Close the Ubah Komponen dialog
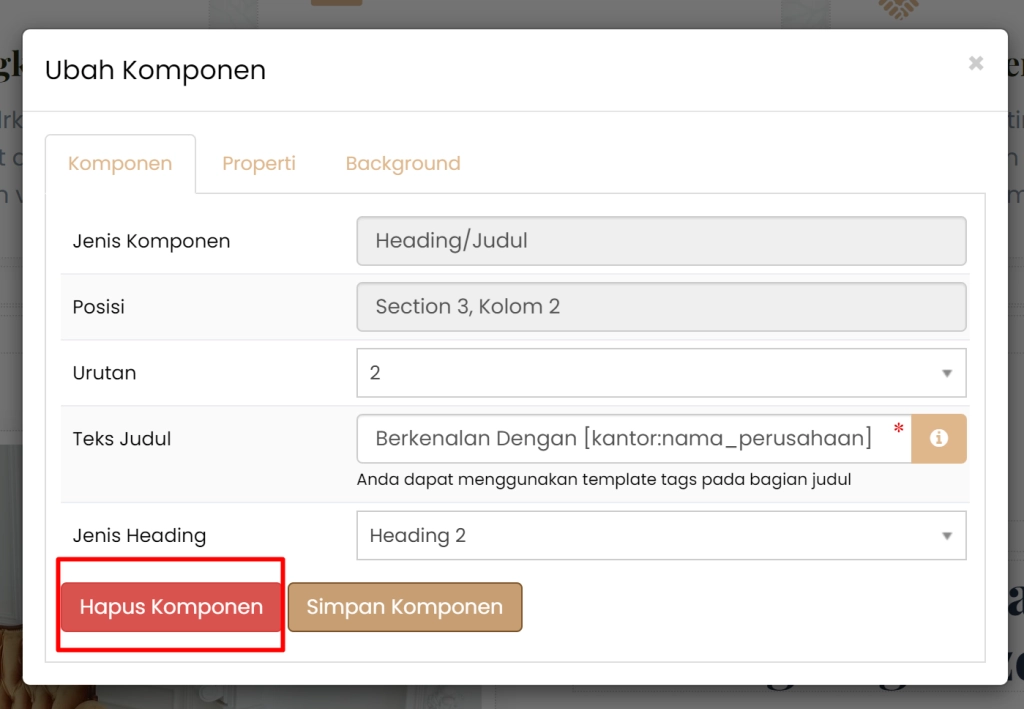The image size is (1024, 709). click(975, 64)
